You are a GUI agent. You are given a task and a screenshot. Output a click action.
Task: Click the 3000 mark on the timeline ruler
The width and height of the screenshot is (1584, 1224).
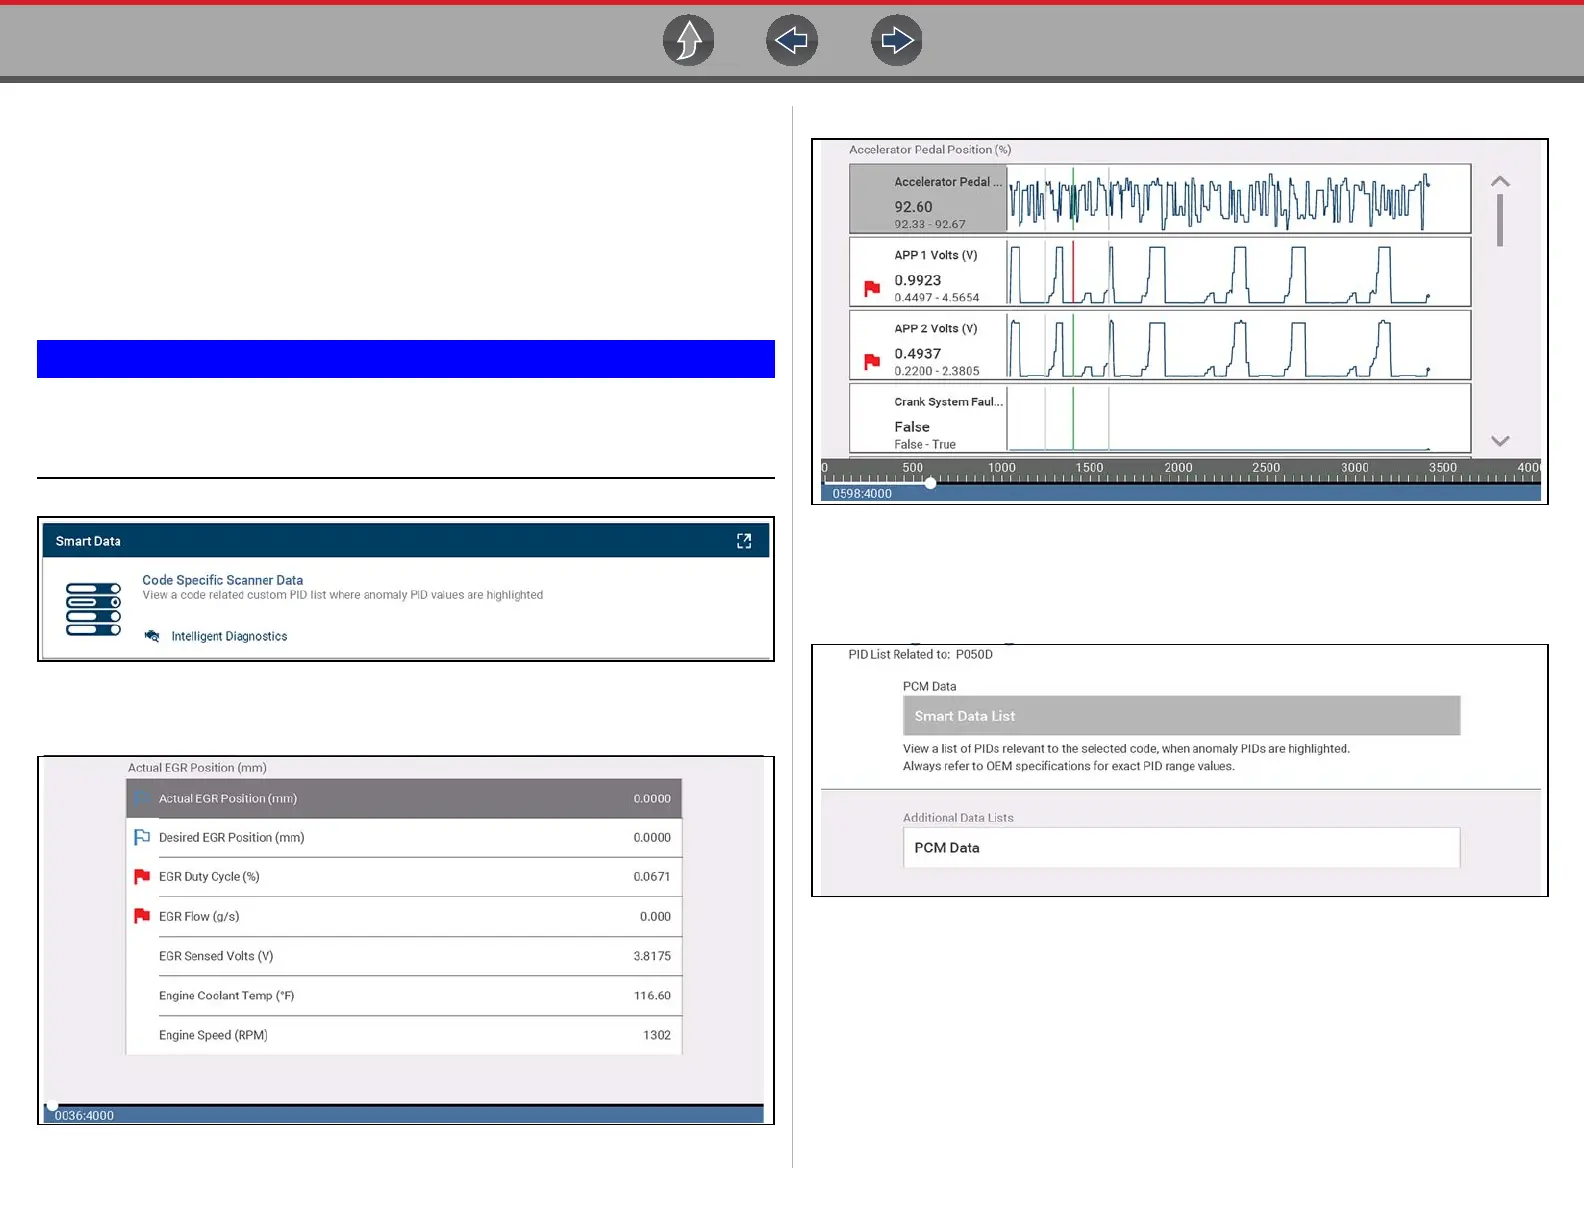coord(1355,468)
